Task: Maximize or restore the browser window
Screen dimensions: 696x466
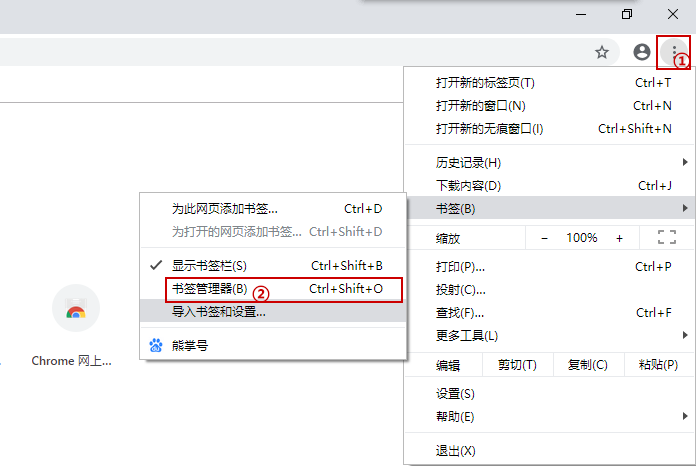Action: [627, 14]
